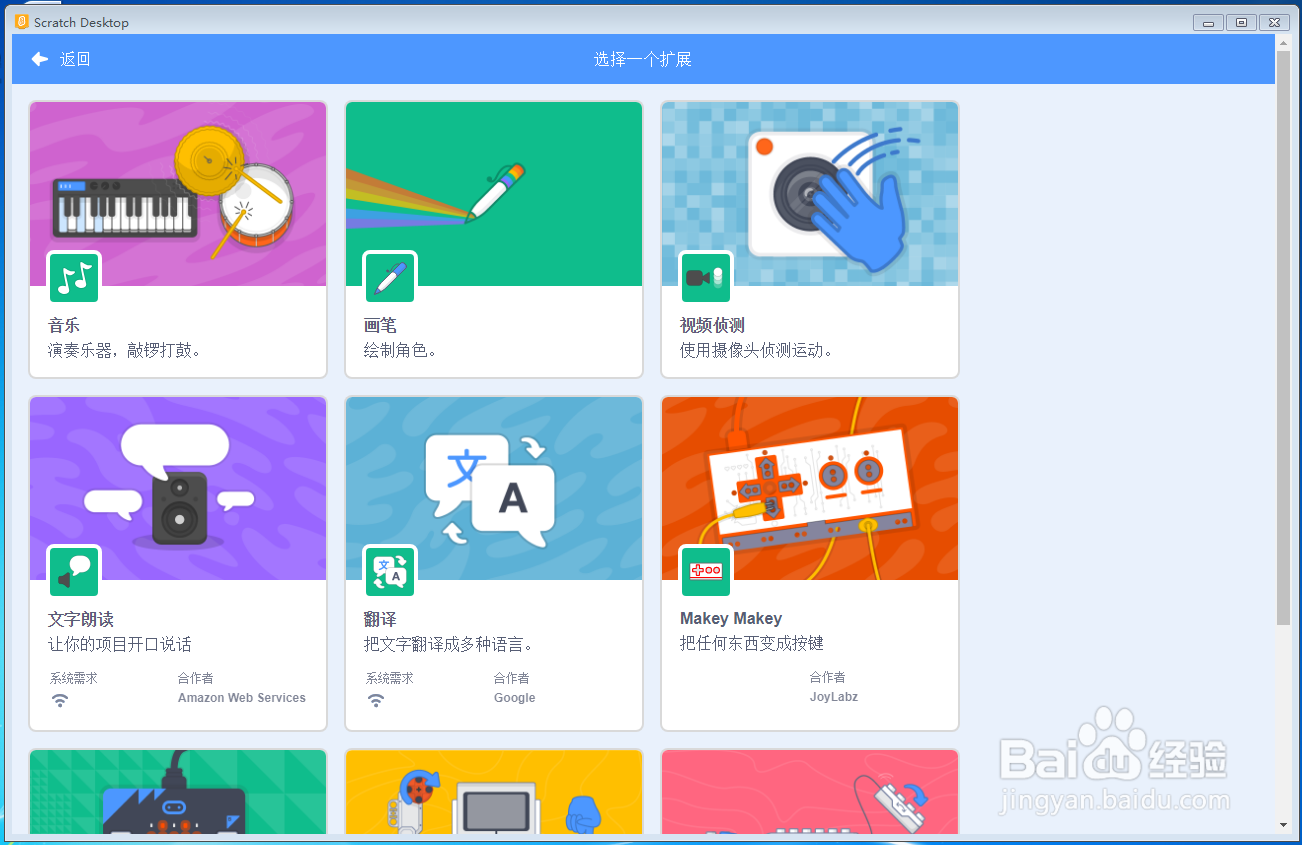The width and height of the screenshot is (1302, 845).
Task: Maximize the Scratch Desktop window
Action: pos(1241,22)
